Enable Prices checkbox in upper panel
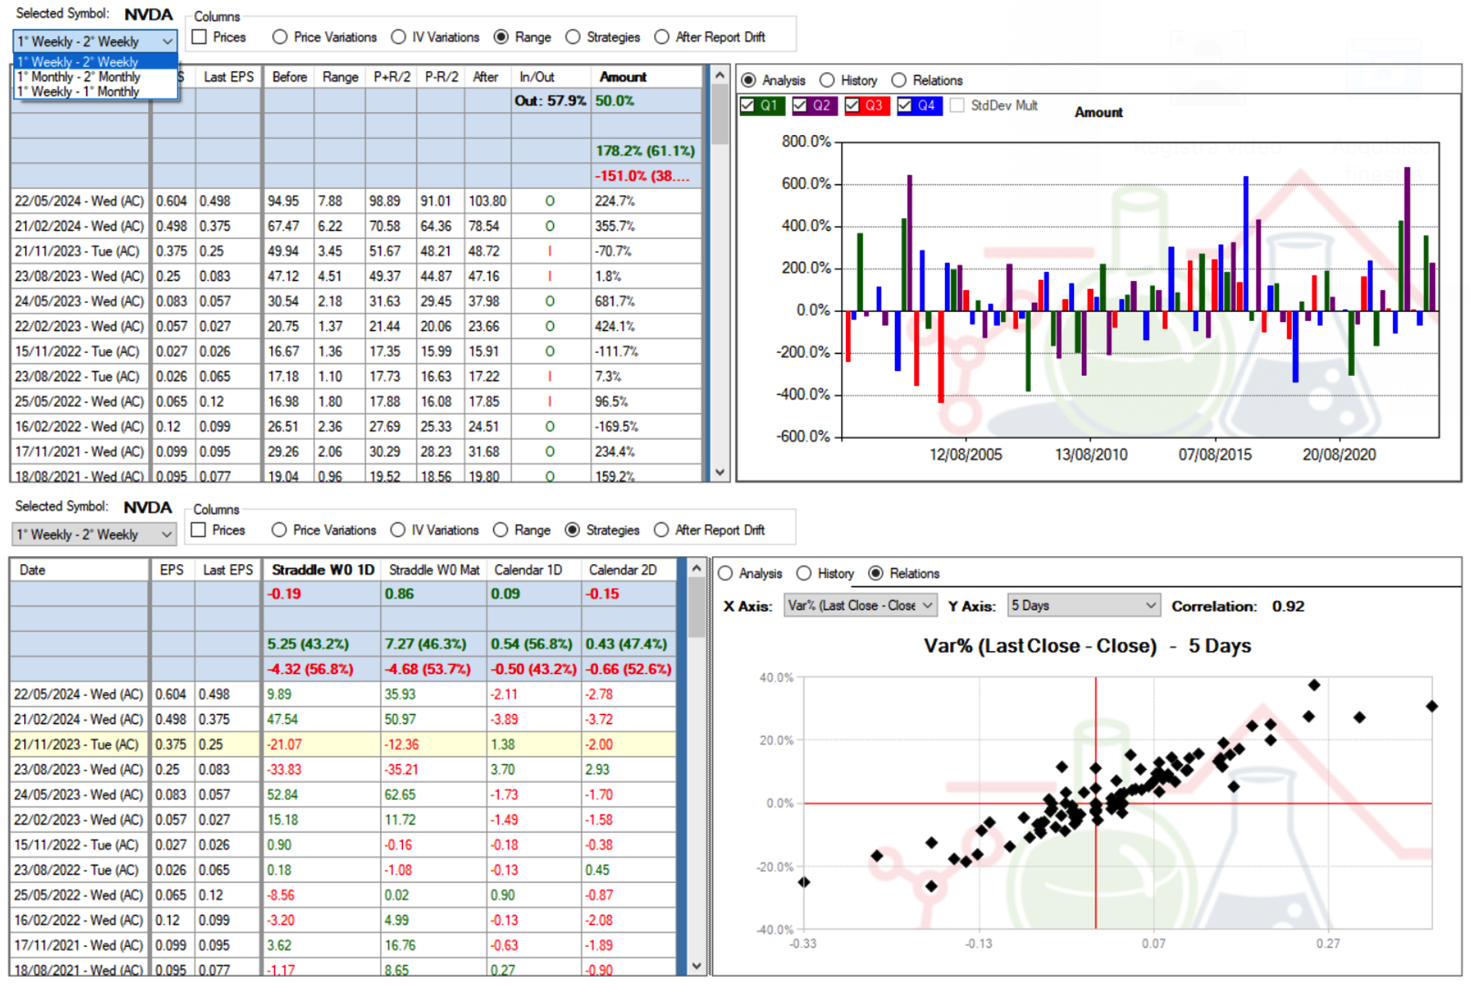This screenshot has height=984, width=1470. click(199, 37)
